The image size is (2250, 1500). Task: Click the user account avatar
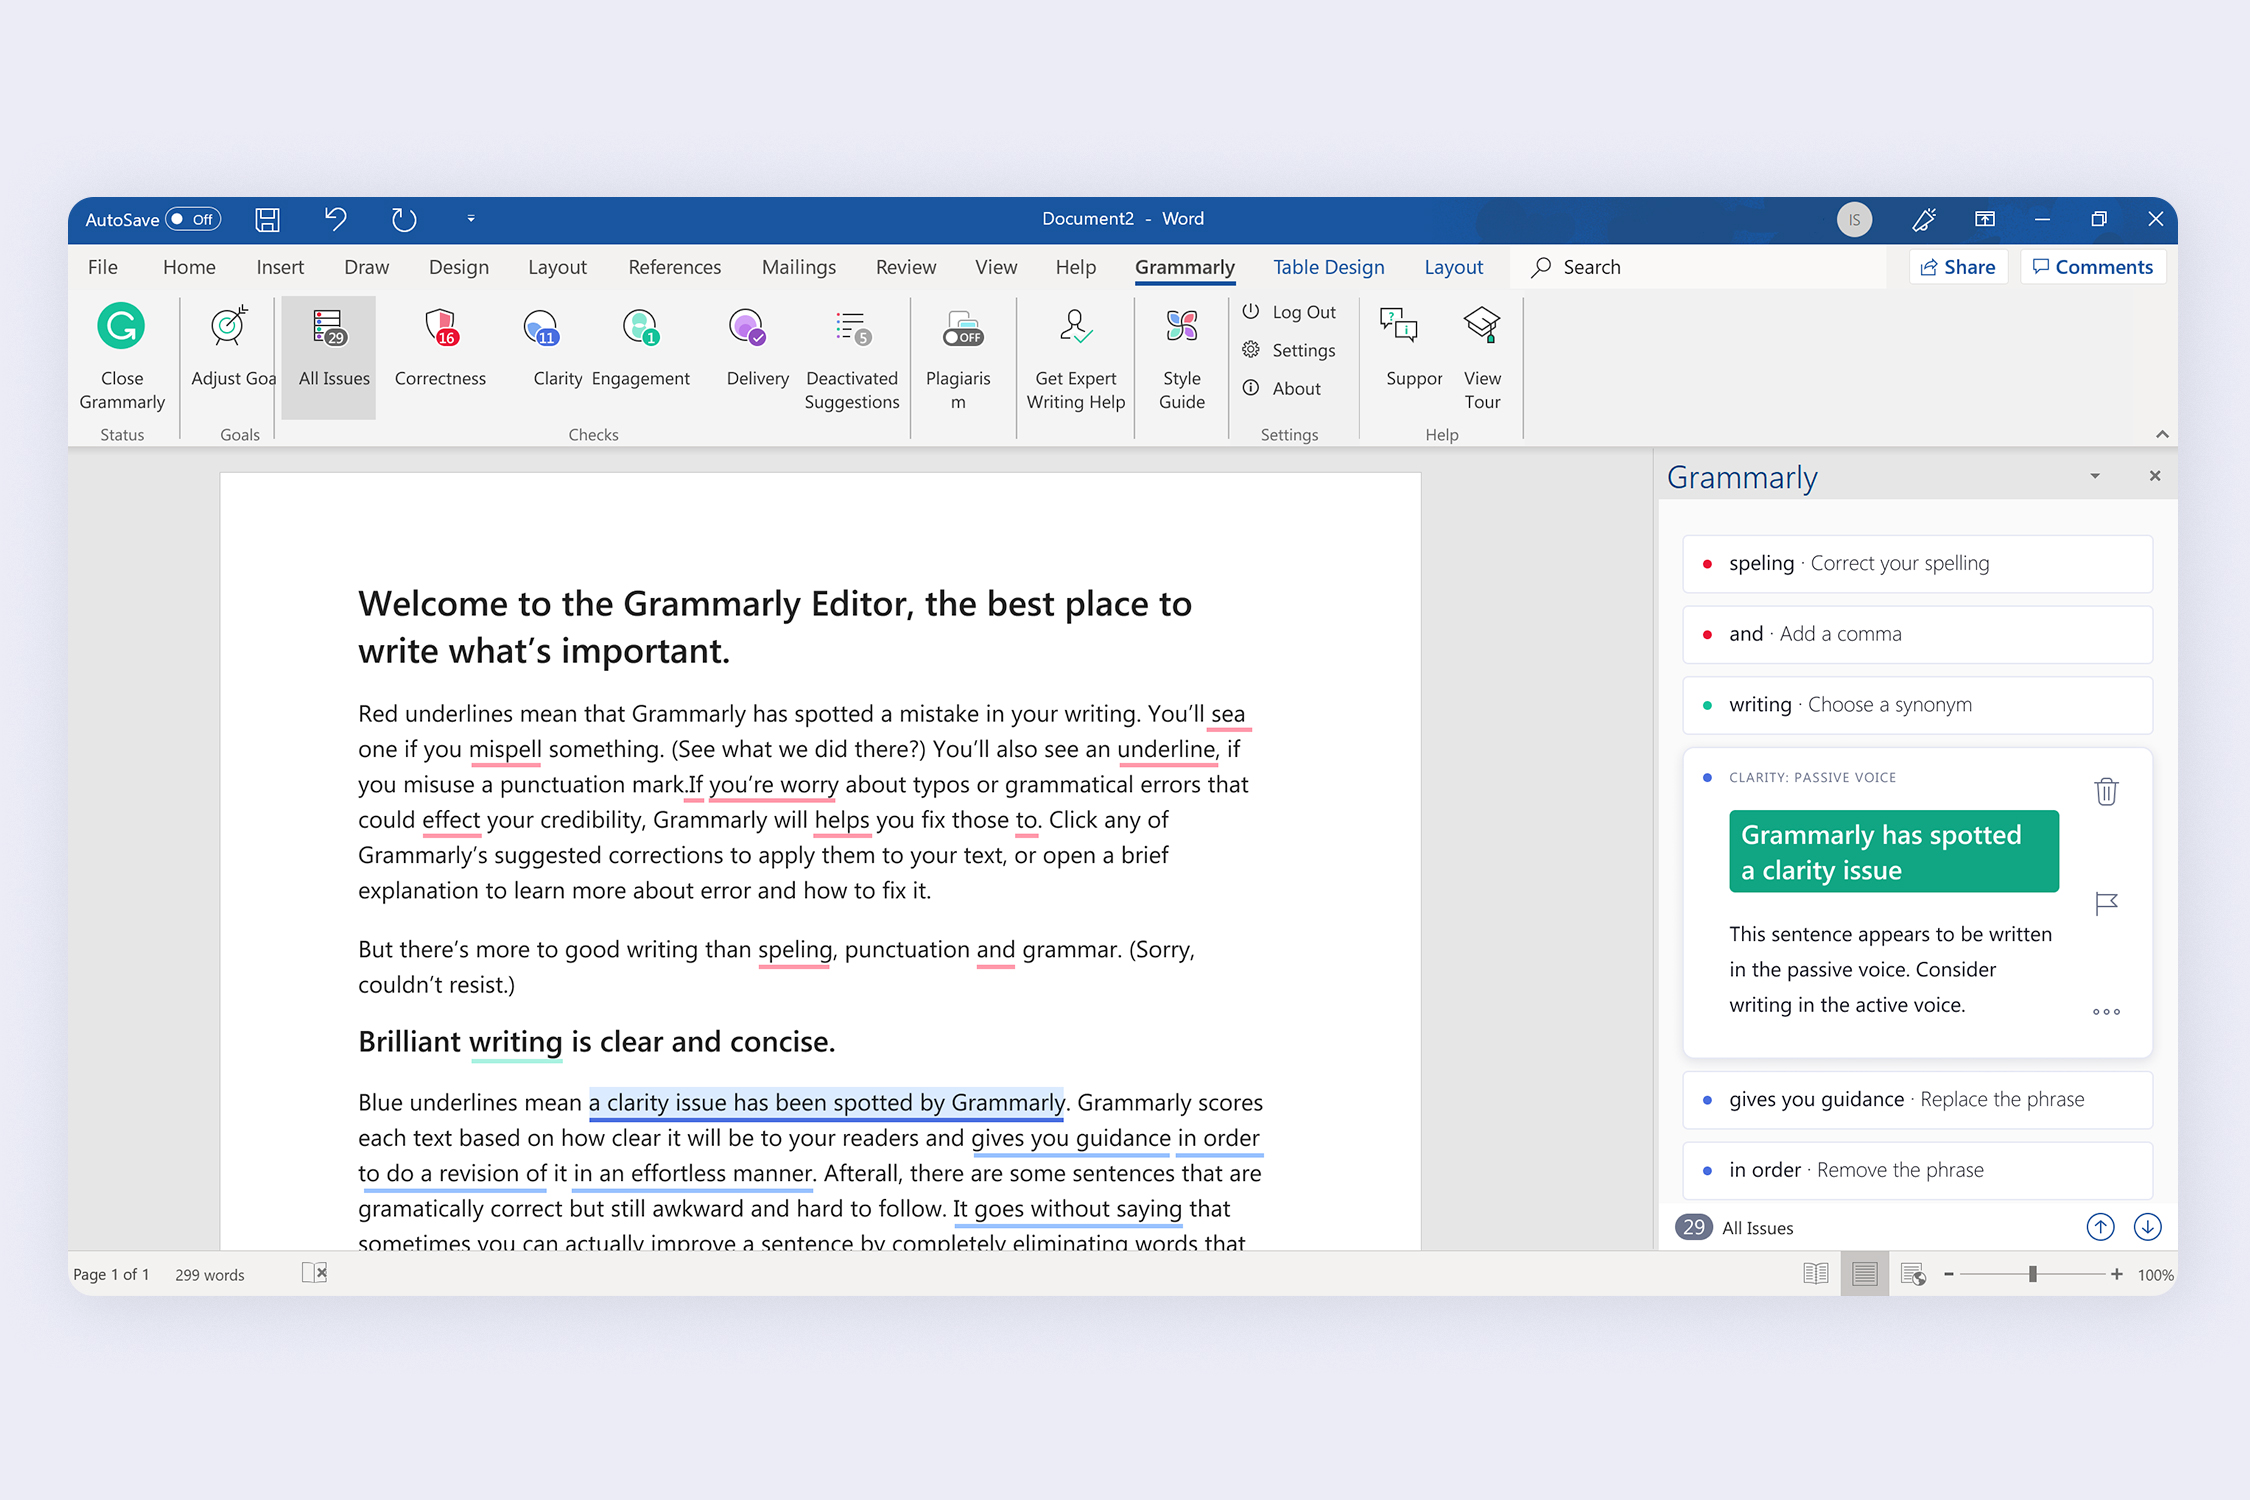tap(1854, 220)
